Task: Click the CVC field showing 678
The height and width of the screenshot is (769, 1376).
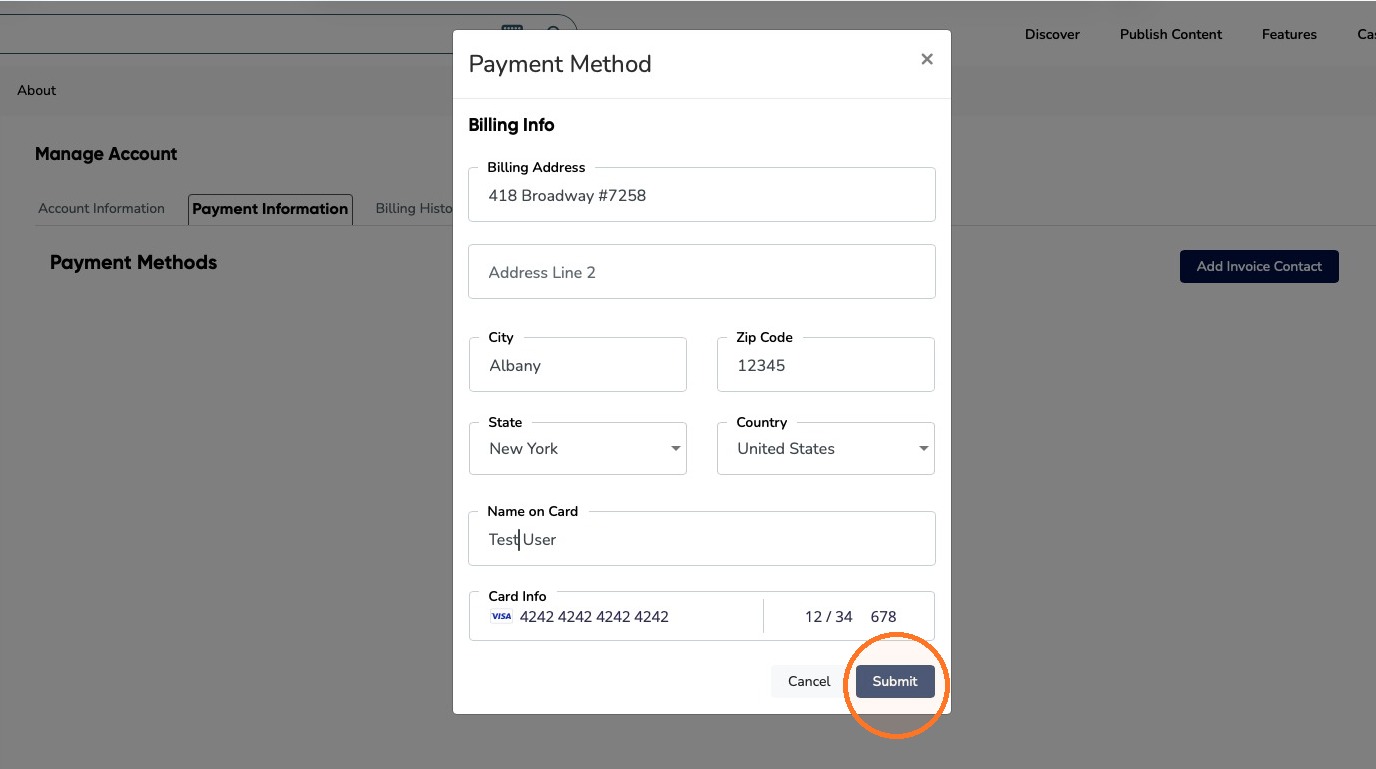Action: click(883, 617)
